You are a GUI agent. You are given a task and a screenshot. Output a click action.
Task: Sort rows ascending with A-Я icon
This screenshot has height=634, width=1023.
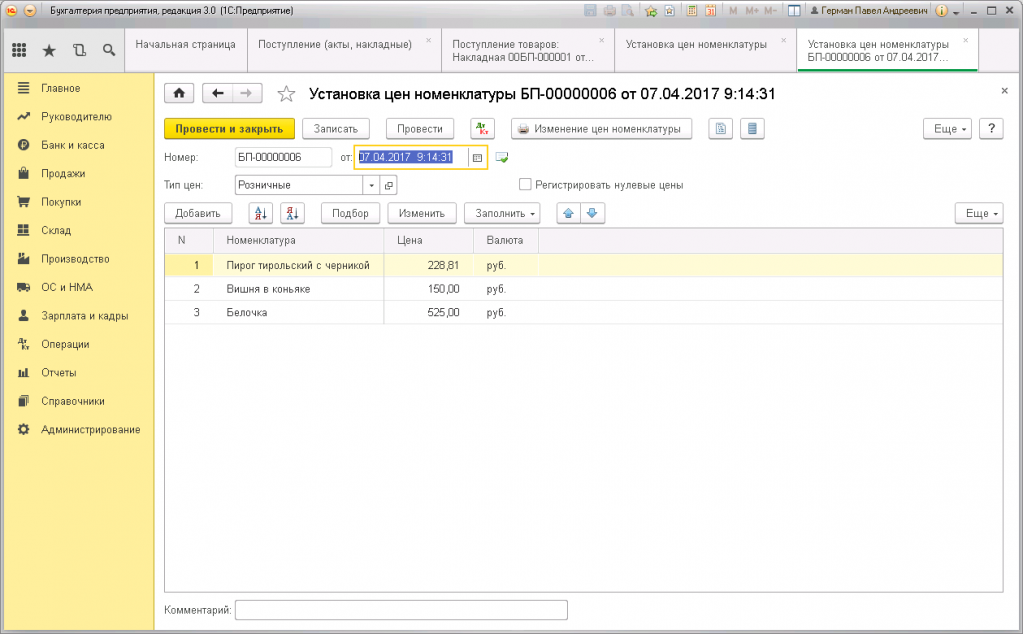point(260,213)
